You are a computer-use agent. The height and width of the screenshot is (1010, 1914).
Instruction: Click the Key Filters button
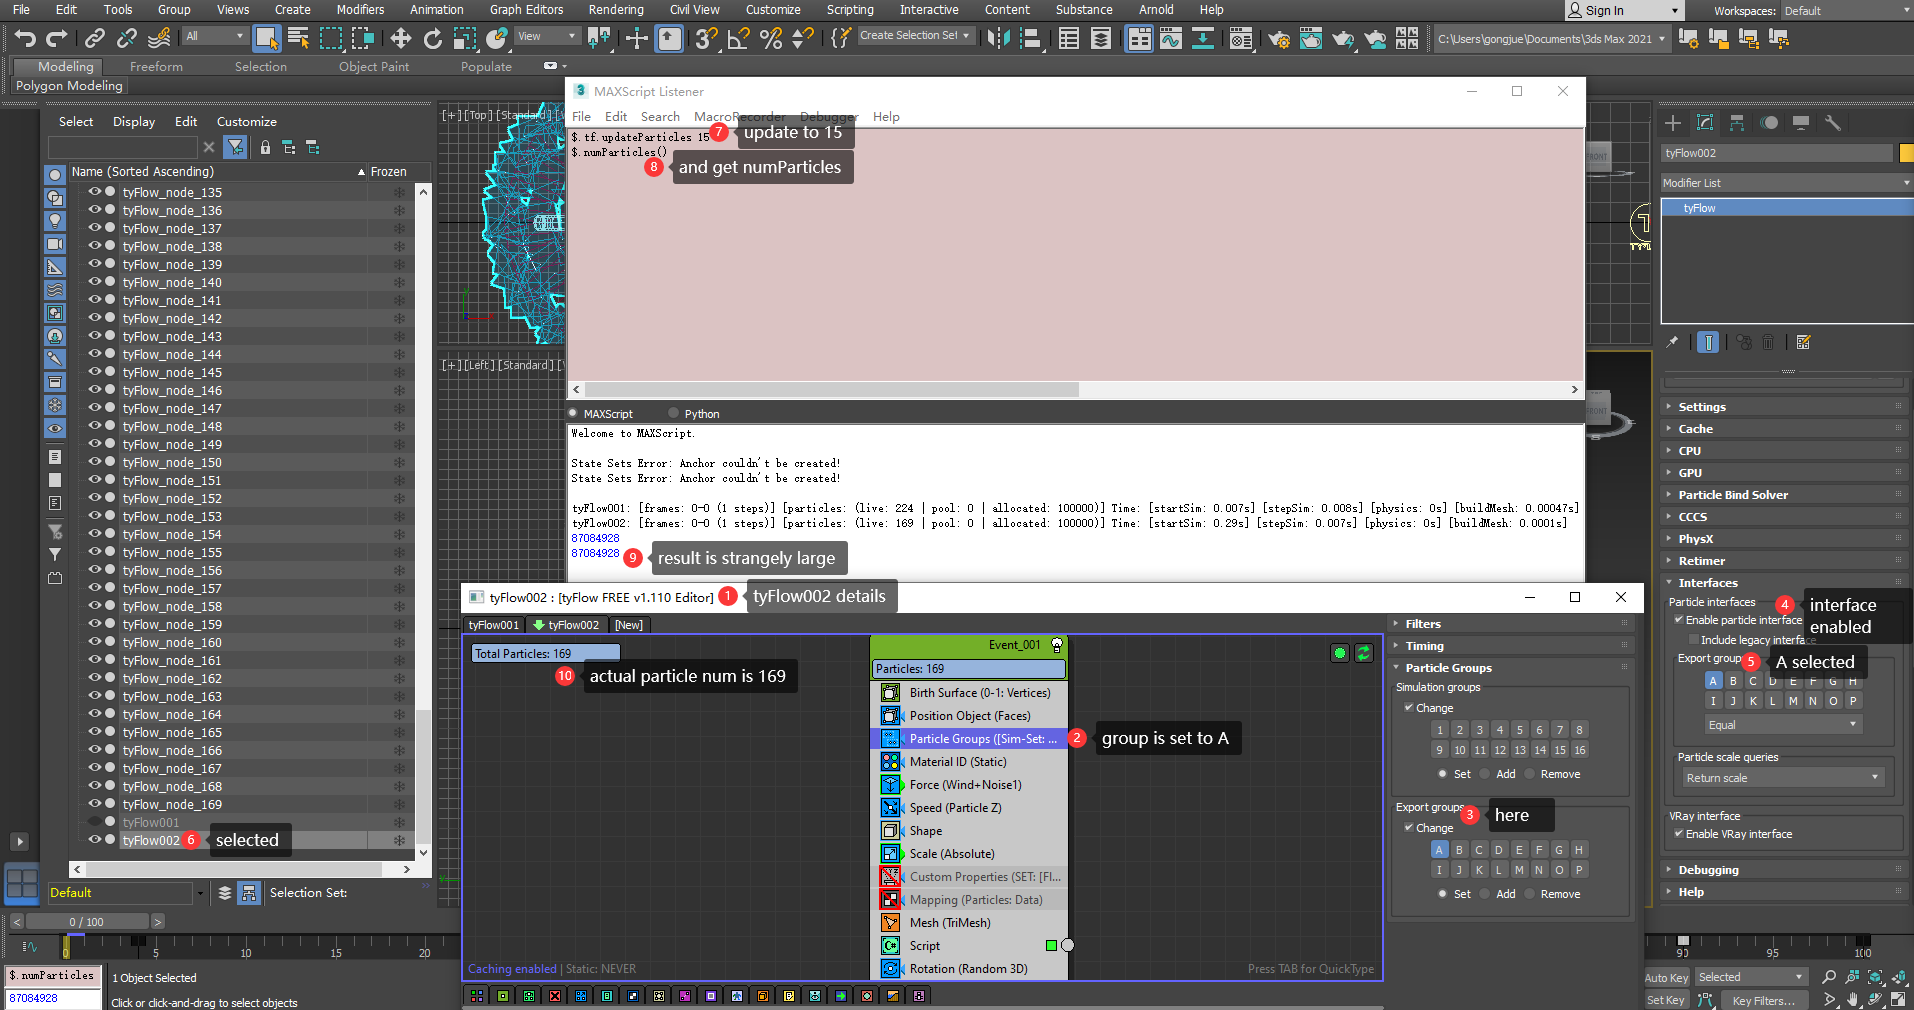coord(1763,1000)
